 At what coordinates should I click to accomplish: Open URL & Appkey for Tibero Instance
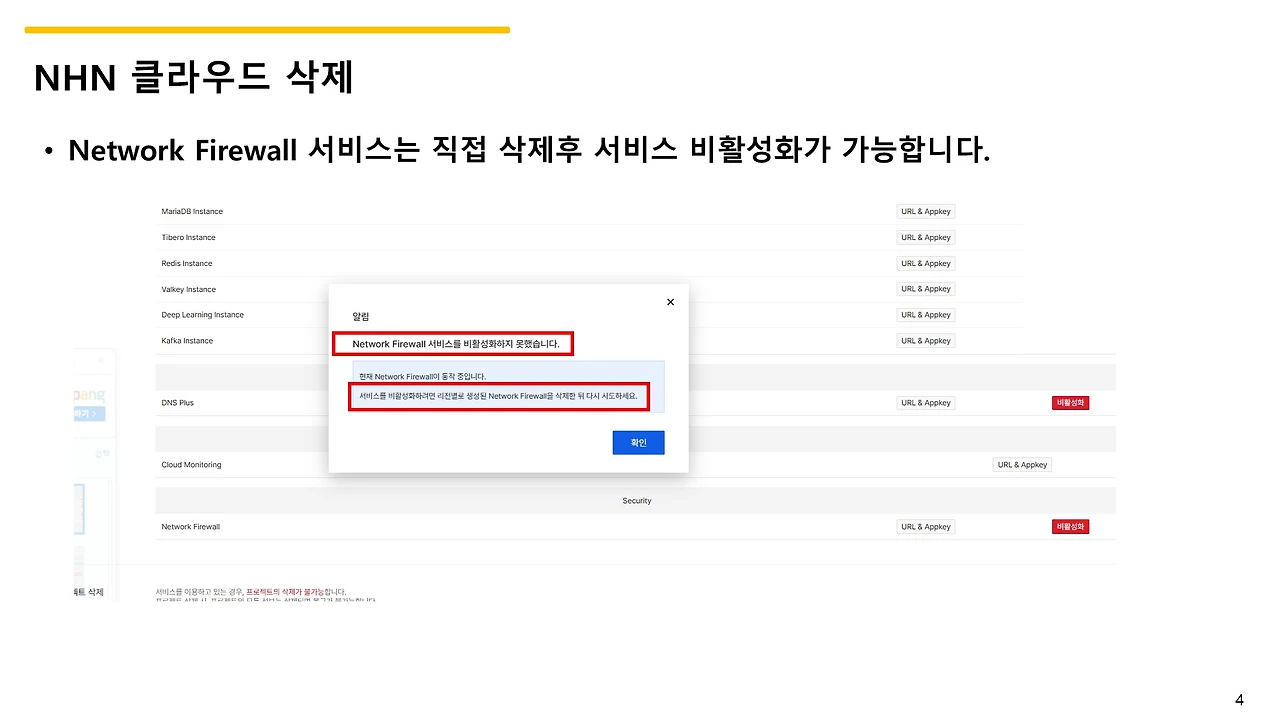(925, 237)
